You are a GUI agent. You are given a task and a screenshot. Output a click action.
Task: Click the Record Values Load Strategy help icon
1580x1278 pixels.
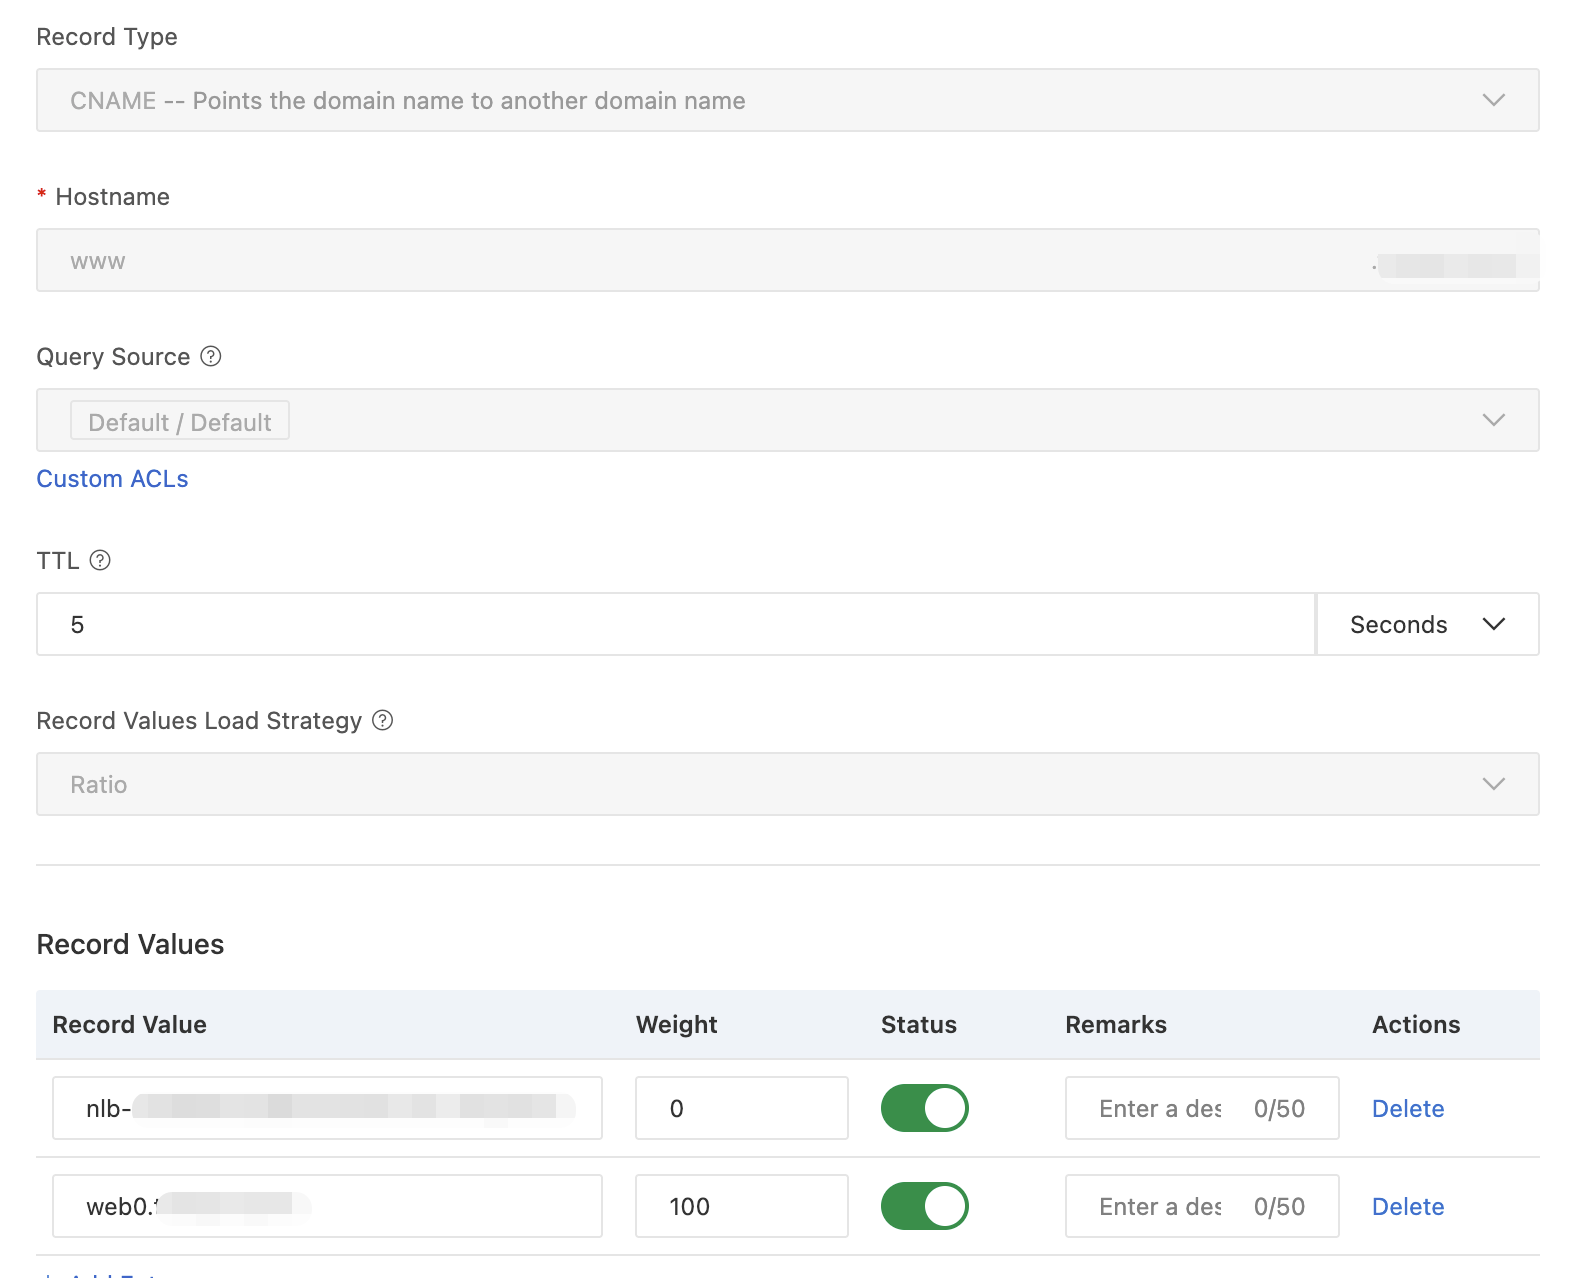pyautogui.click(x=383, y=721)
